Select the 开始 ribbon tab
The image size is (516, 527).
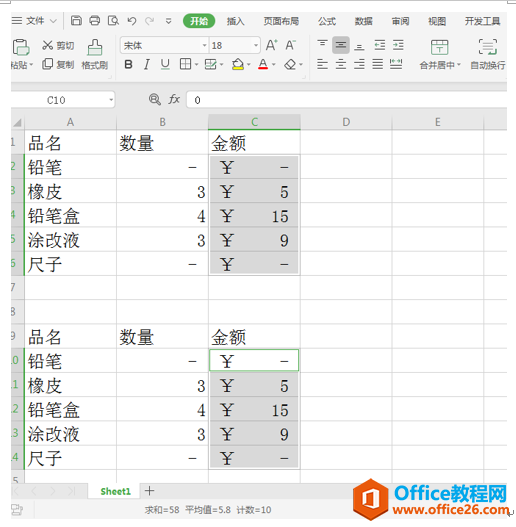click(x=199, y=21)
